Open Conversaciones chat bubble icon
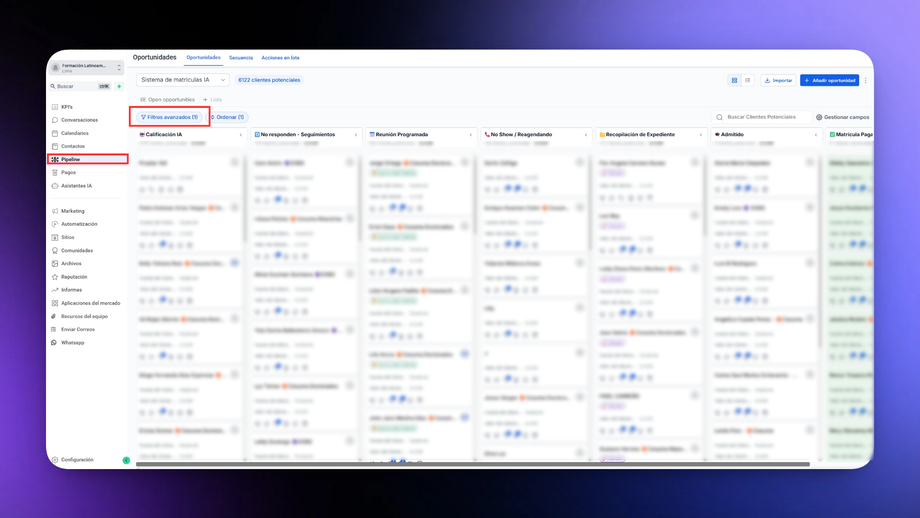 click(55, 120)
